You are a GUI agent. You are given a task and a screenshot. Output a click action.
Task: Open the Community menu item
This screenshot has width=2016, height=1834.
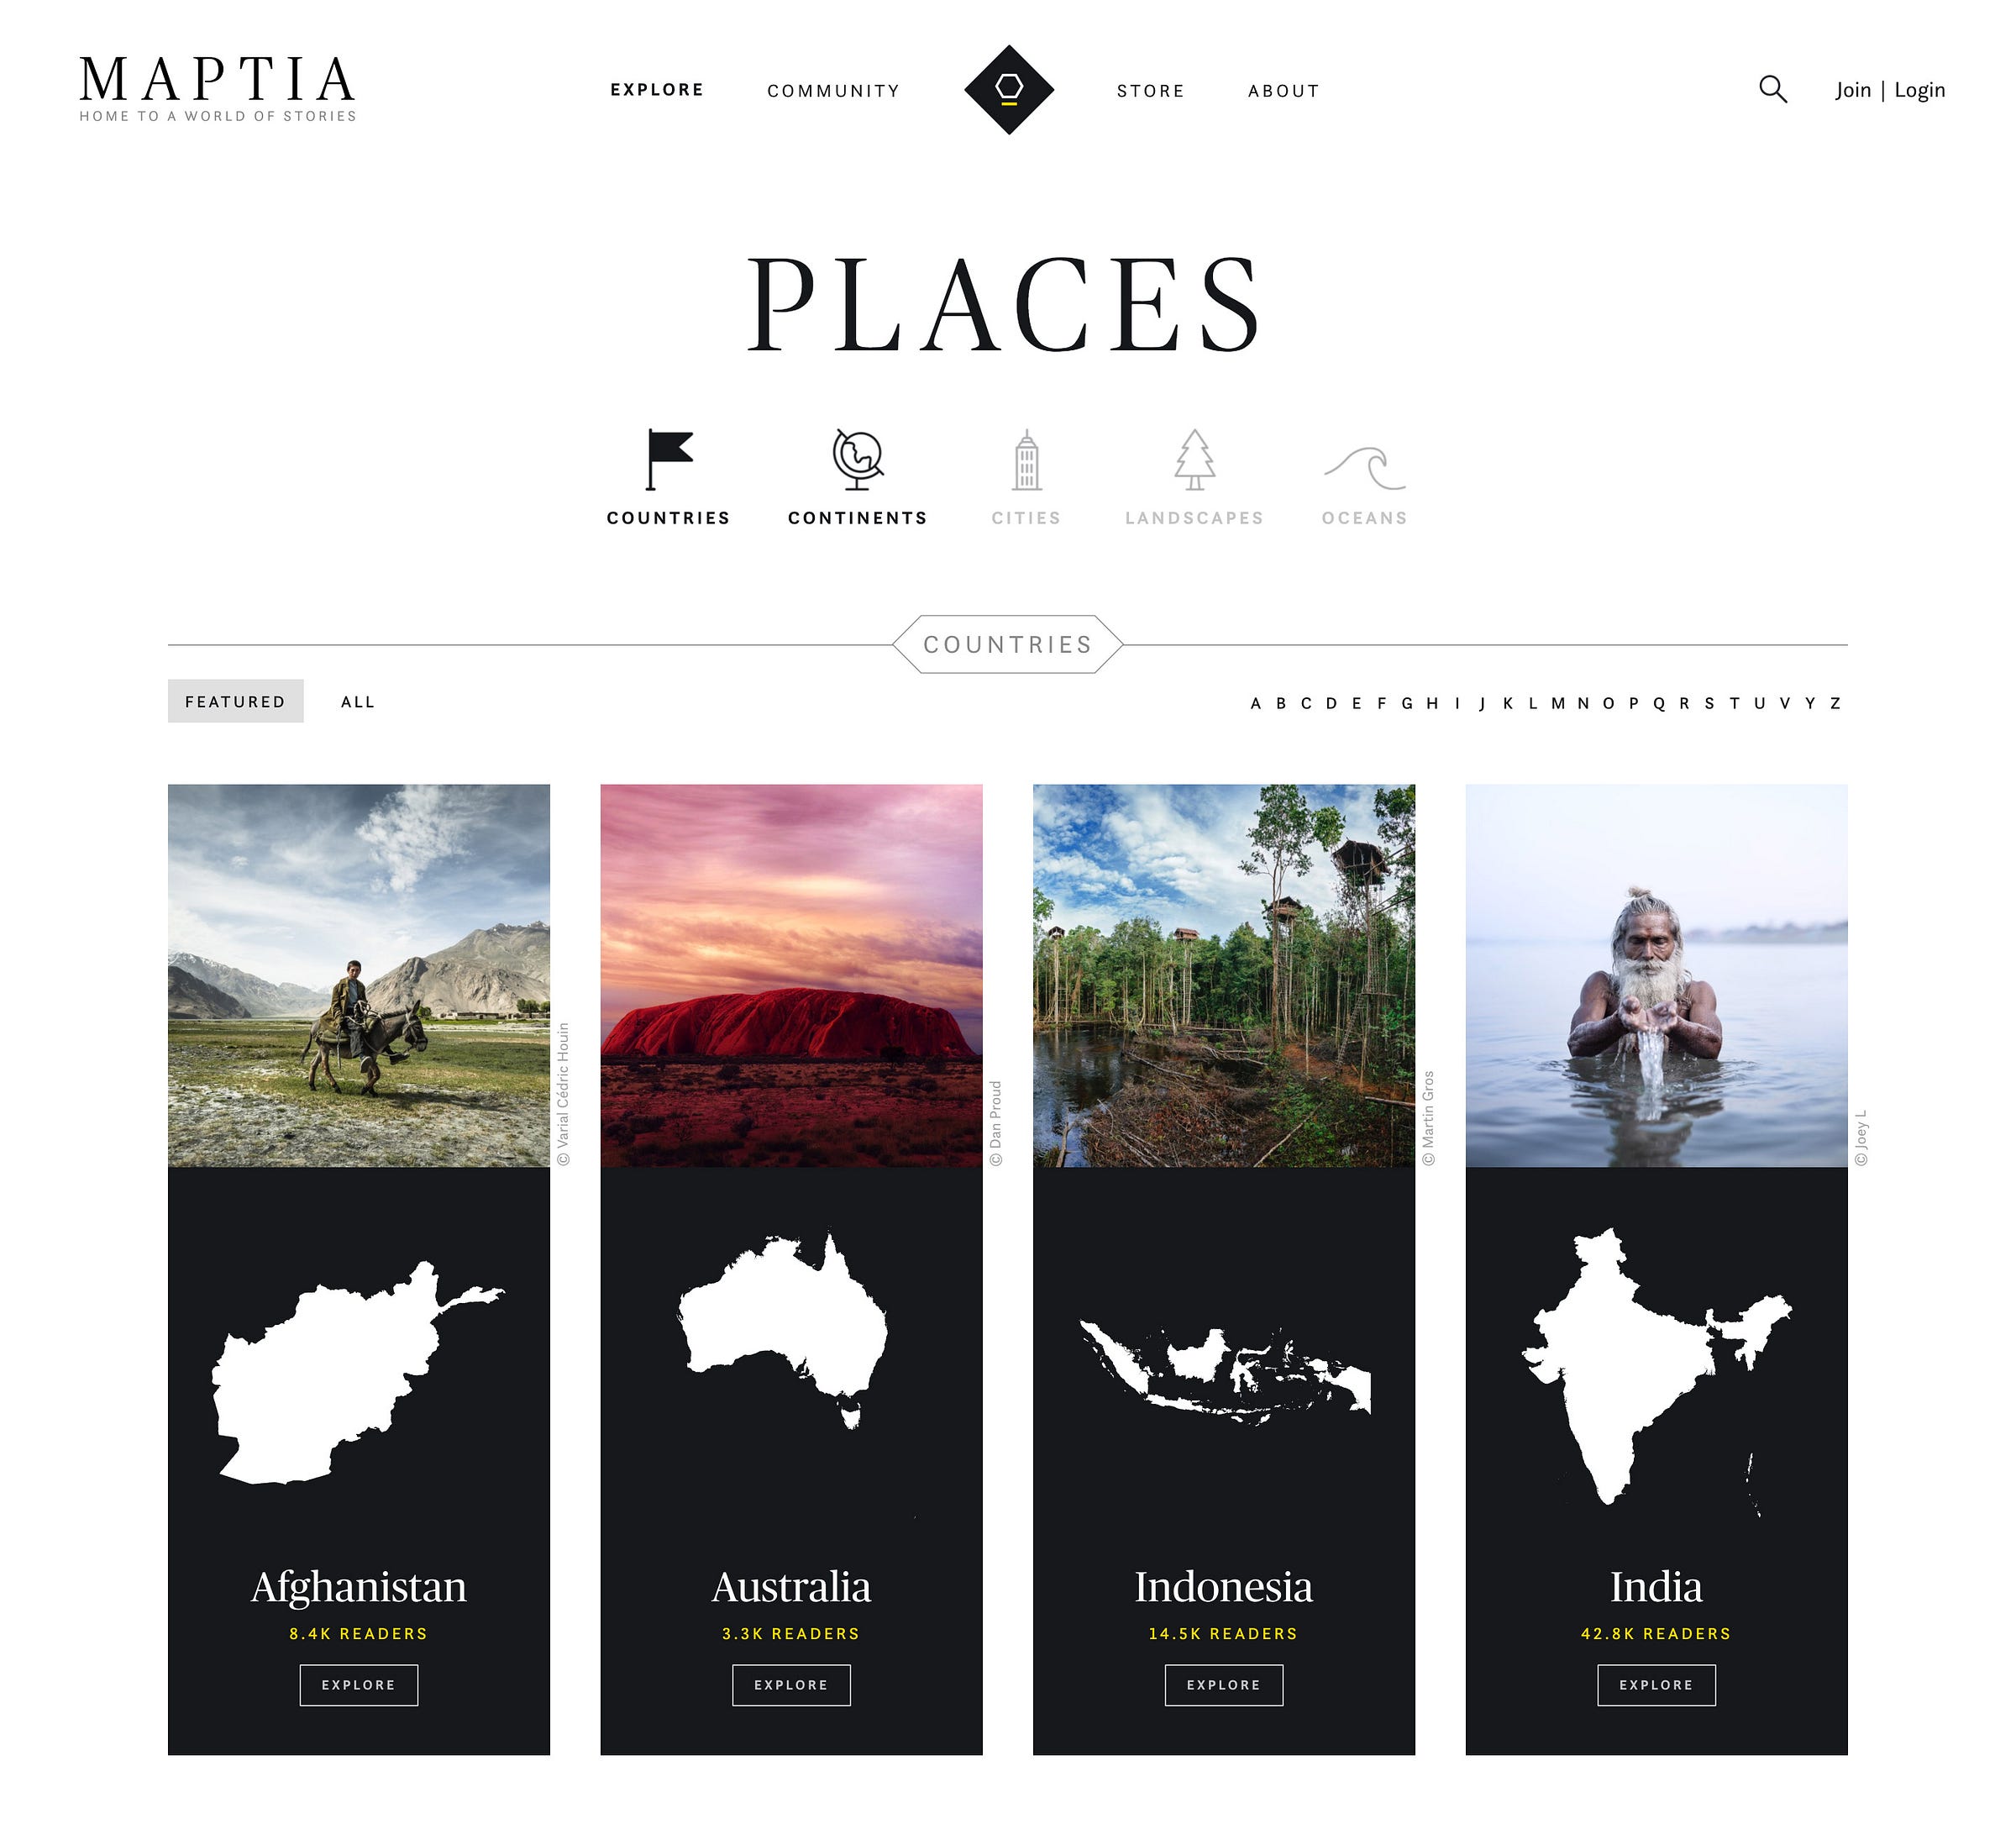833,91
